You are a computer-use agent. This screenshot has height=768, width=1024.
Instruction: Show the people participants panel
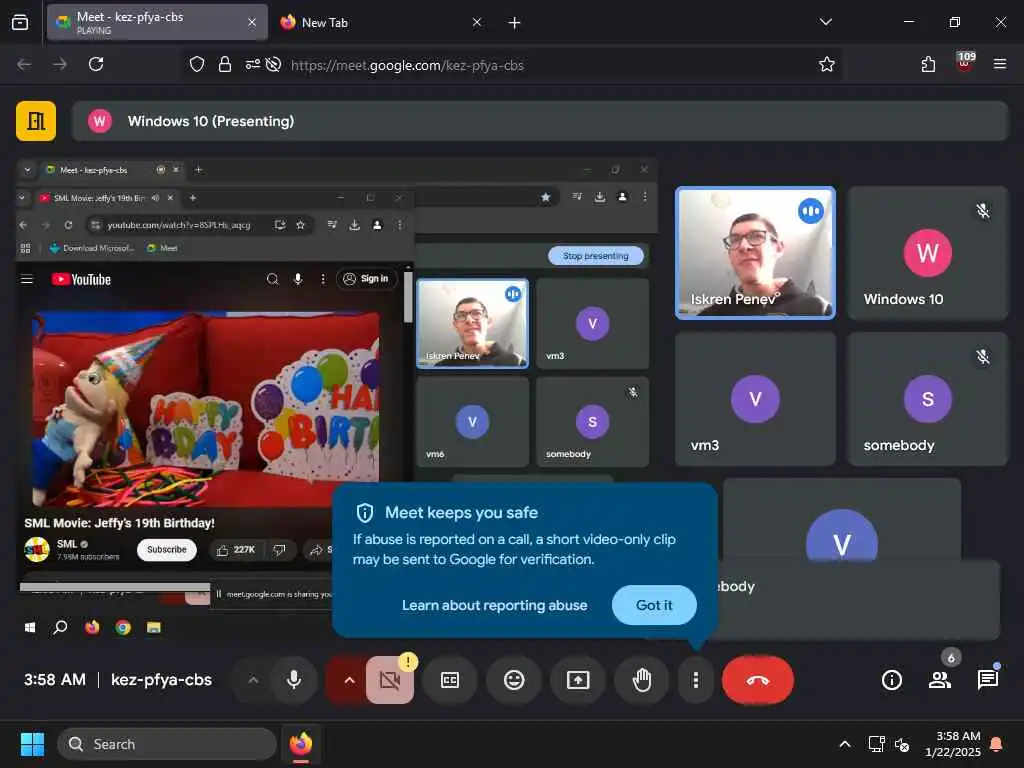940,680
